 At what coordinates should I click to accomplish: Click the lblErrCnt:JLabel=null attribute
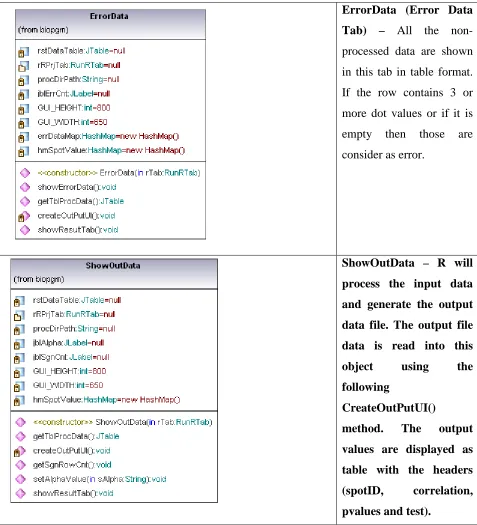coord(74,94)
